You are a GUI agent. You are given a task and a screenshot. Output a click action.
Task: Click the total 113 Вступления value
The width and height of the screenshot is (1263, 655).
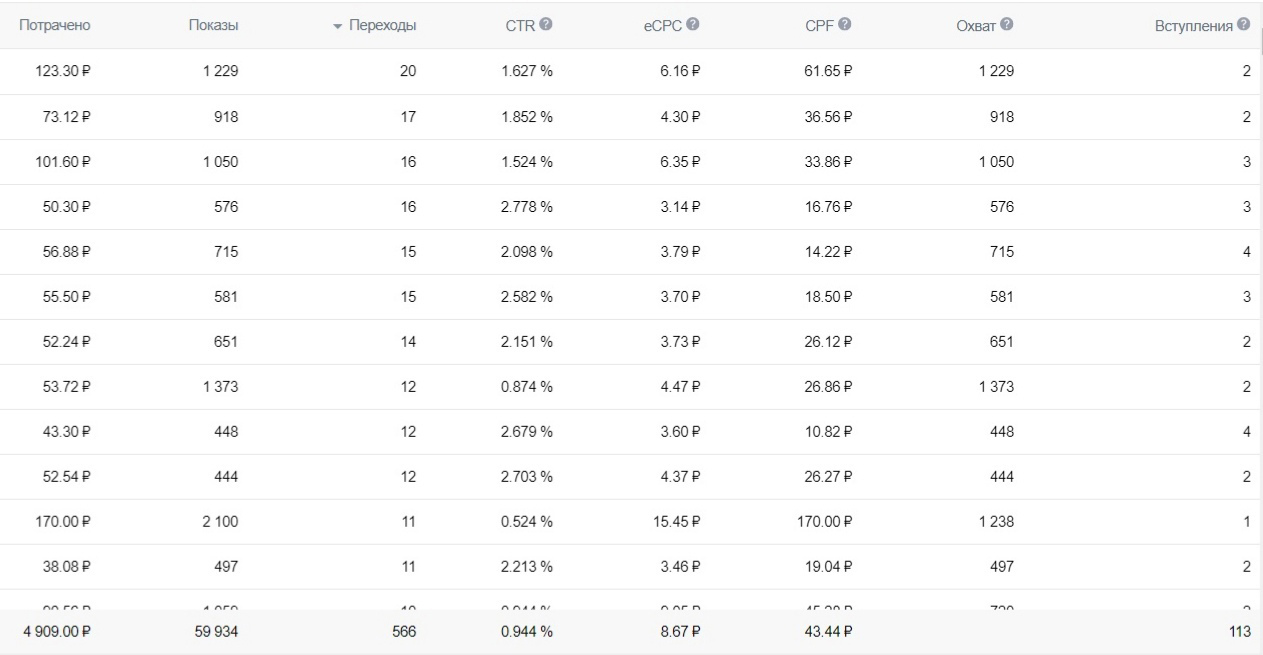coord(1243,632)
